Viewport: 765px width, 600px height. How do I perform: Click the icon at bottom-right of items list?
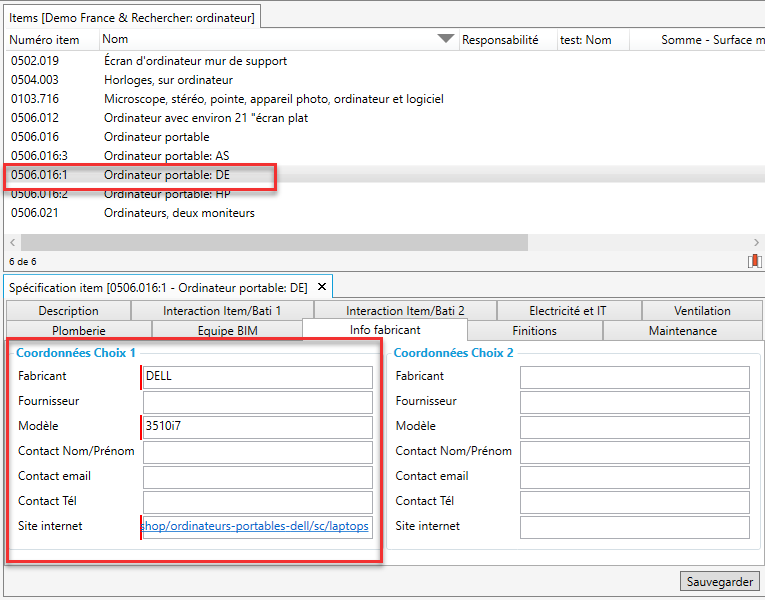click(754, 261)
